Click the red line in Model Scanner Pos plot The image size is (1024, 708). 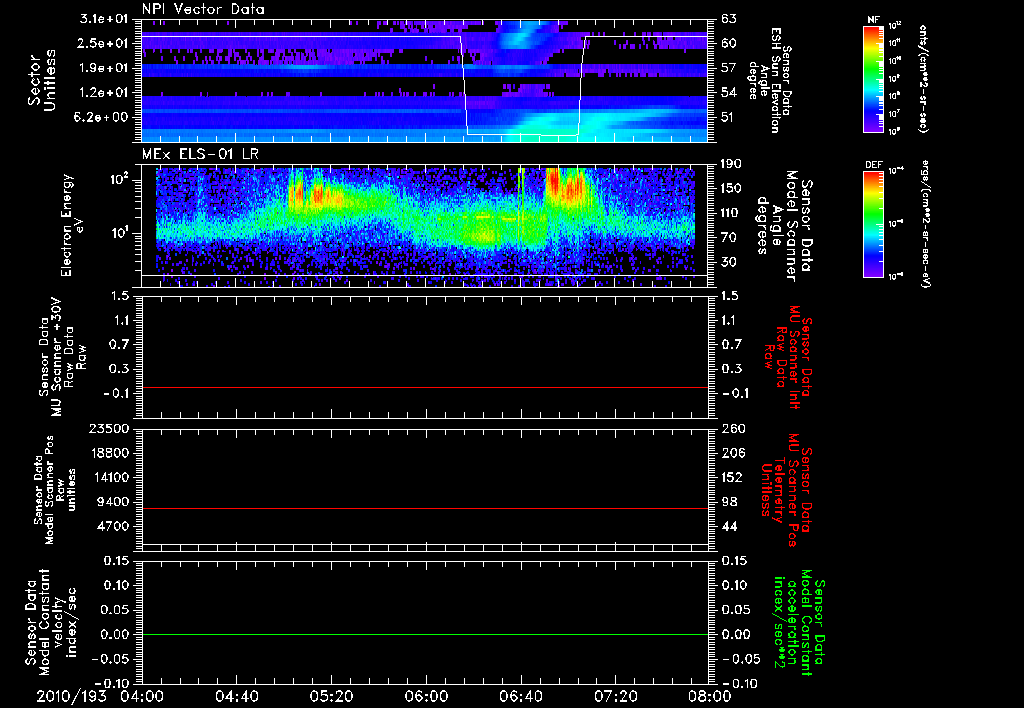tap(424, 508)
